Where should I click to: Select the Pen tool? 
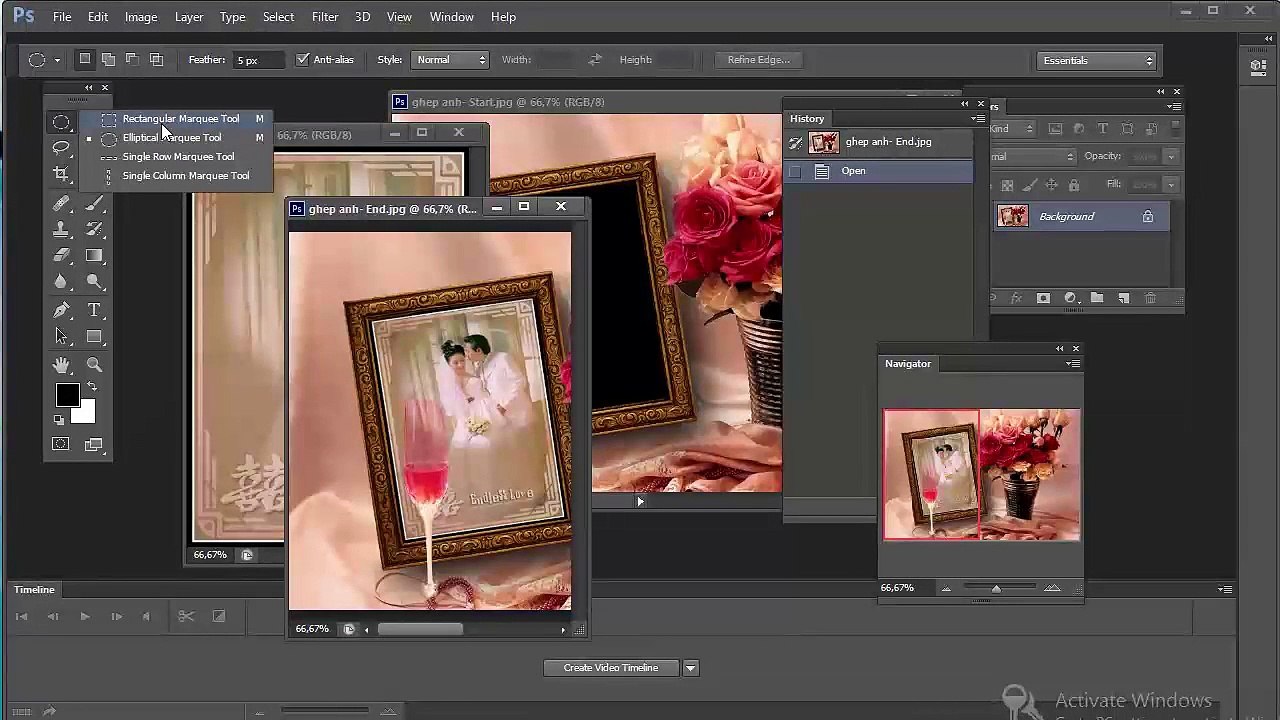(x=61, y=310)
